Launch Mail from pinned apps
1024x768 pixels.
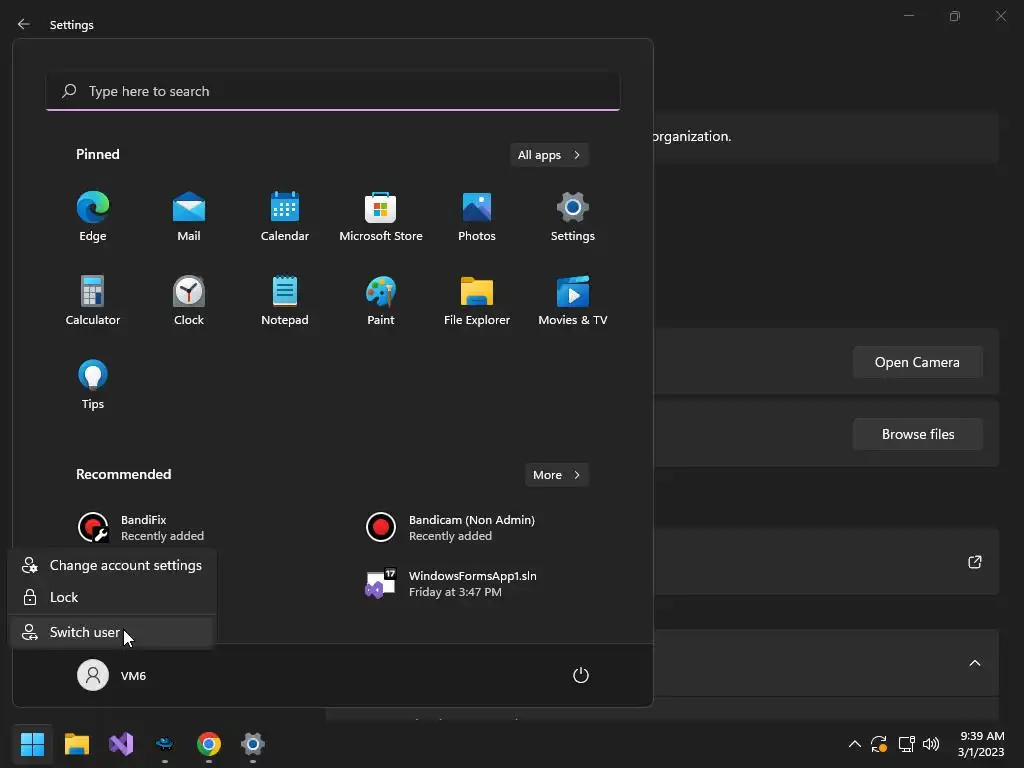pyautogui.click(x=189, y=217)
